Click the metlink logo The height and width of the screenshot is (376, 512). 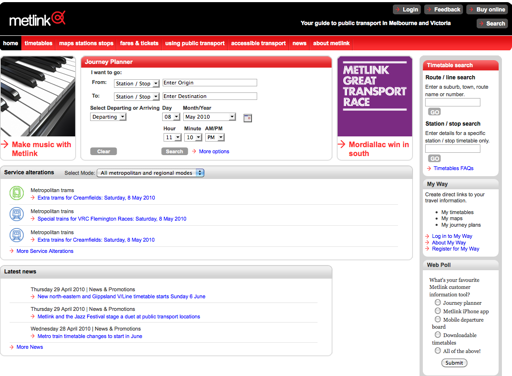click(37, 19)
